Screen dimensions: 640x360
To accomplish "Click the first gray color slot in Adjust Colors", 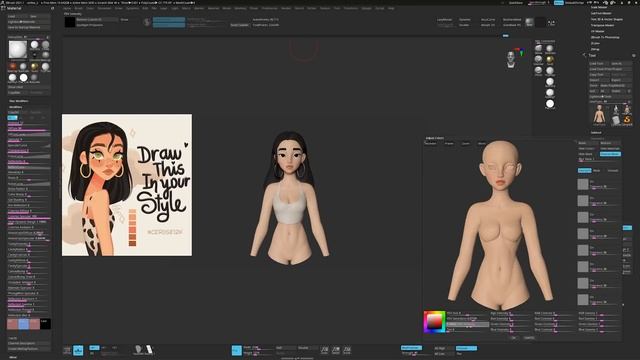I will (x=583, y=184).
